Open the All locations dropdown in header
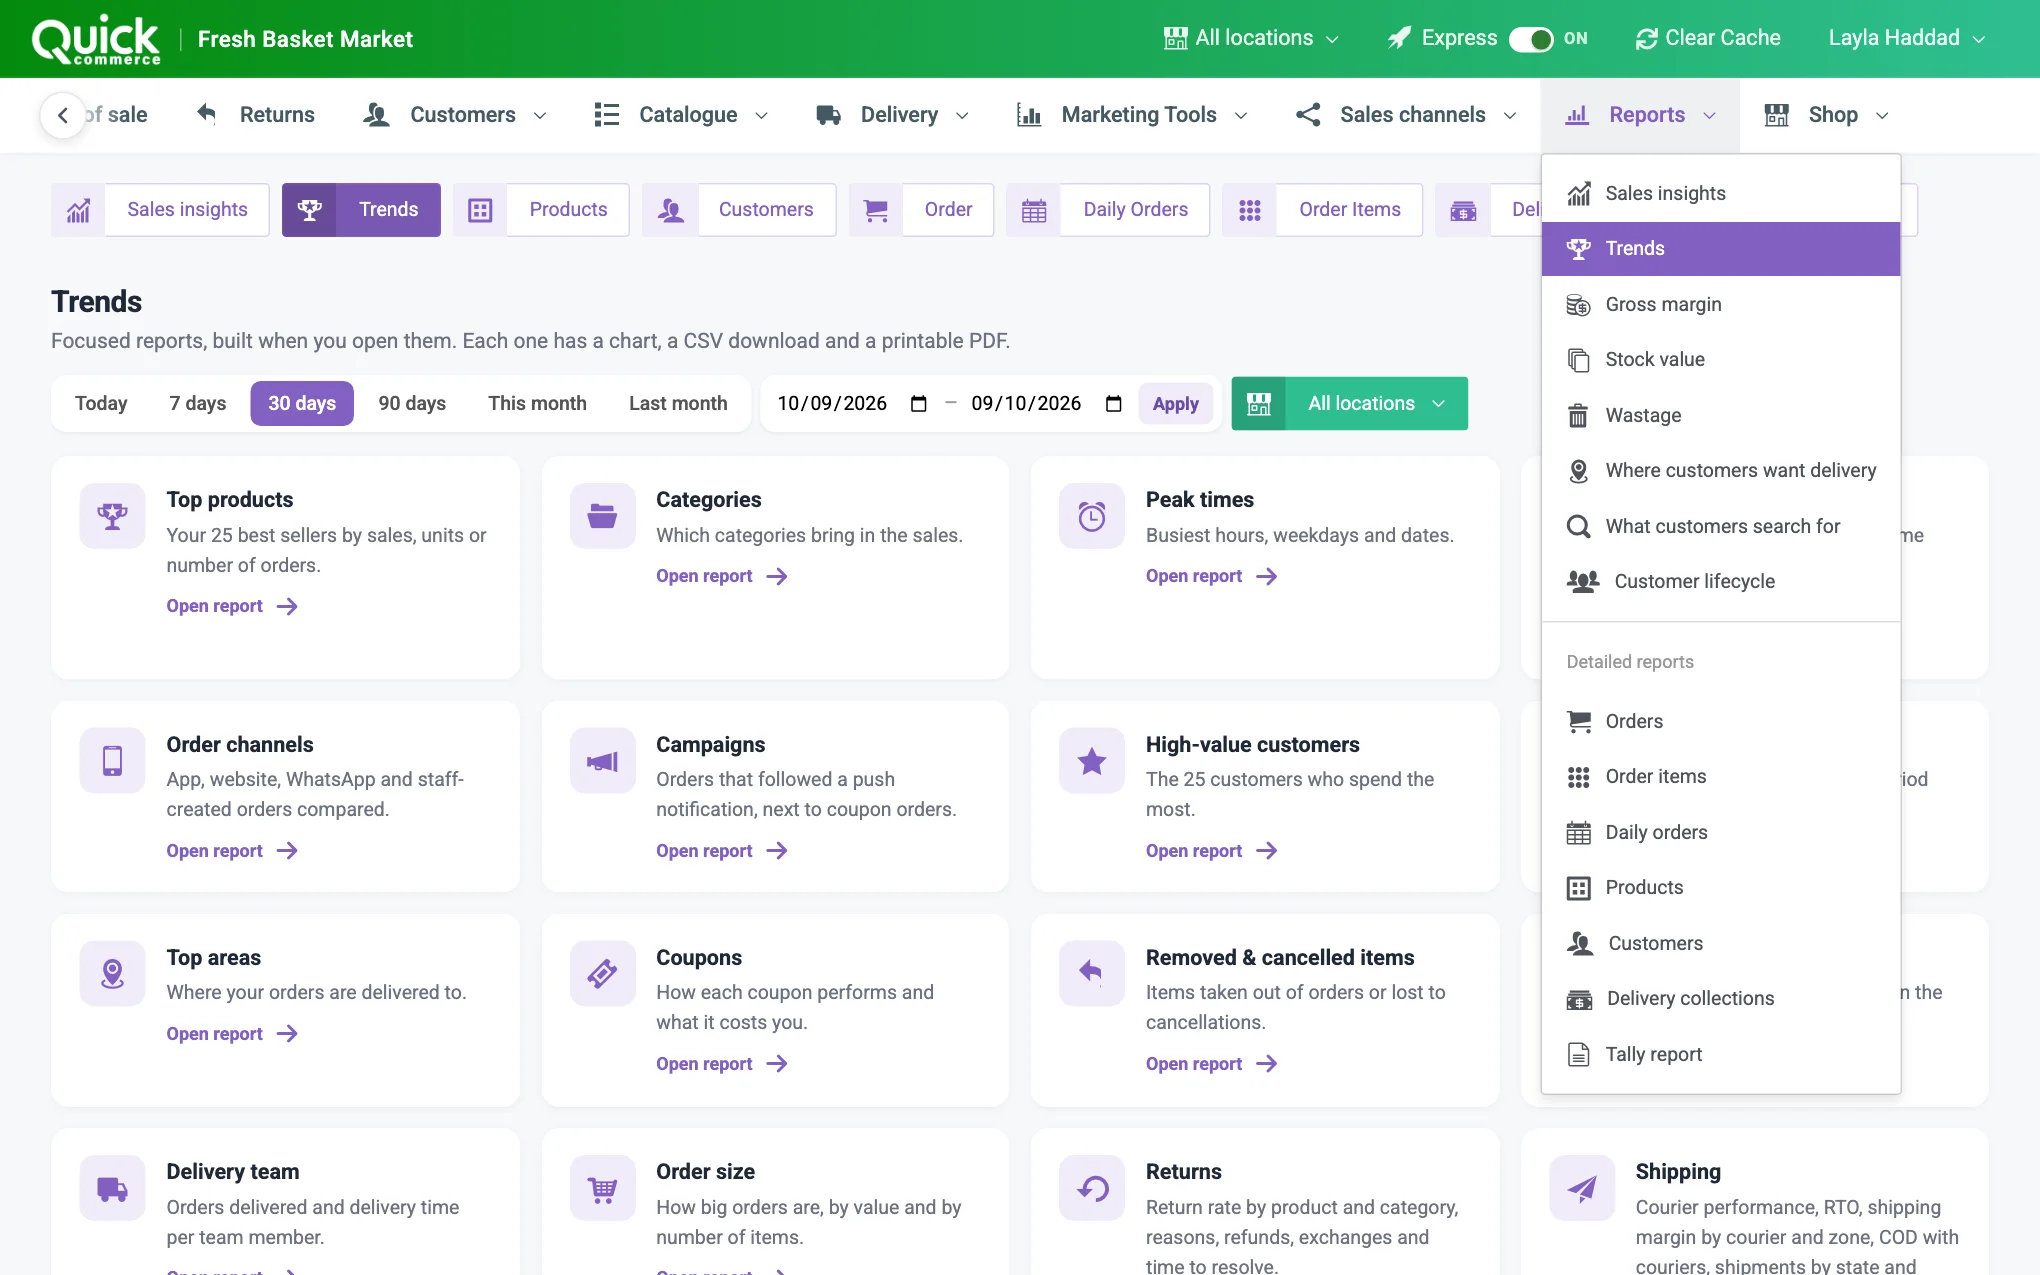This screenshot has width=2040, height=1275. coord(1251,38)
